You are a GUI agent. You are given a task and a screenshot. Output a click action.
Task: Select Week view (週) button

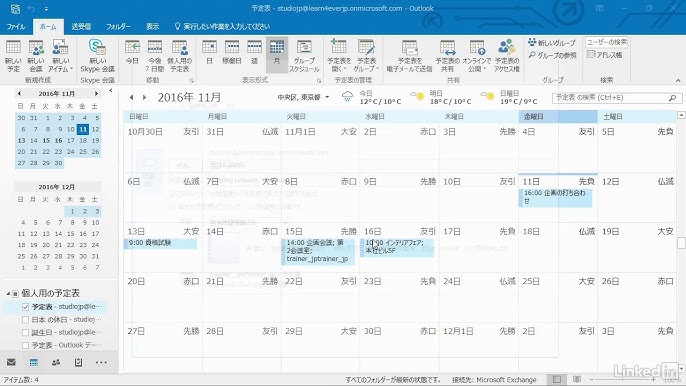254,53
